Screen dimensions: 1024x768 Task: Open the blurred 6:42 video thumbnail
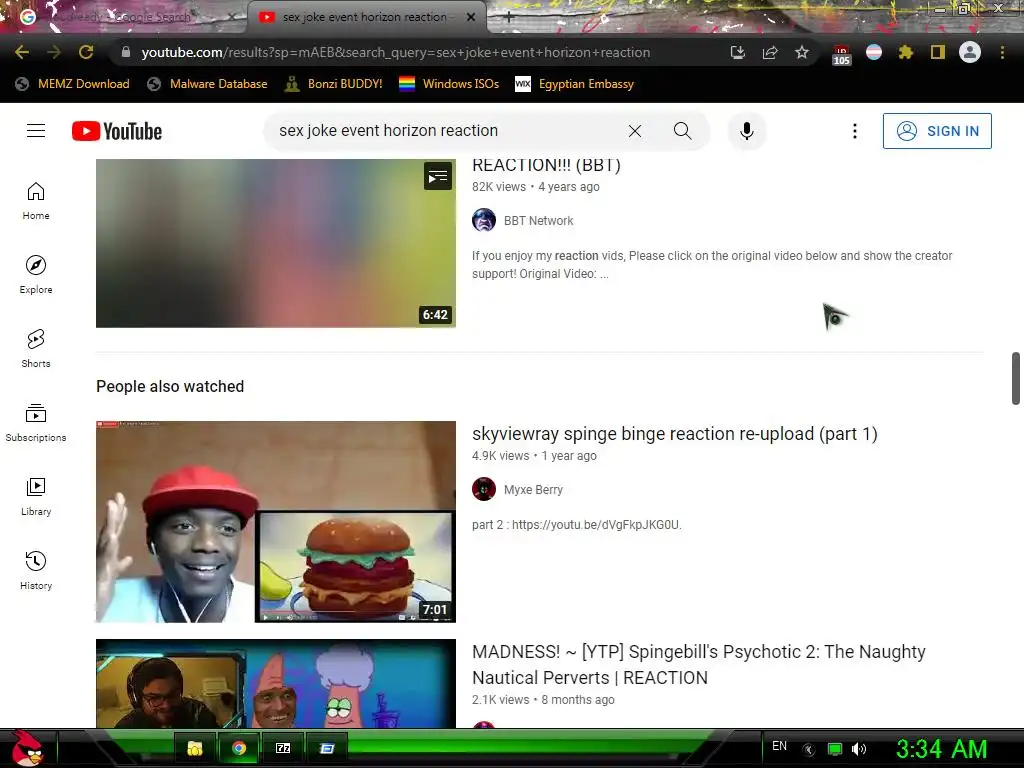coord(276,243)
